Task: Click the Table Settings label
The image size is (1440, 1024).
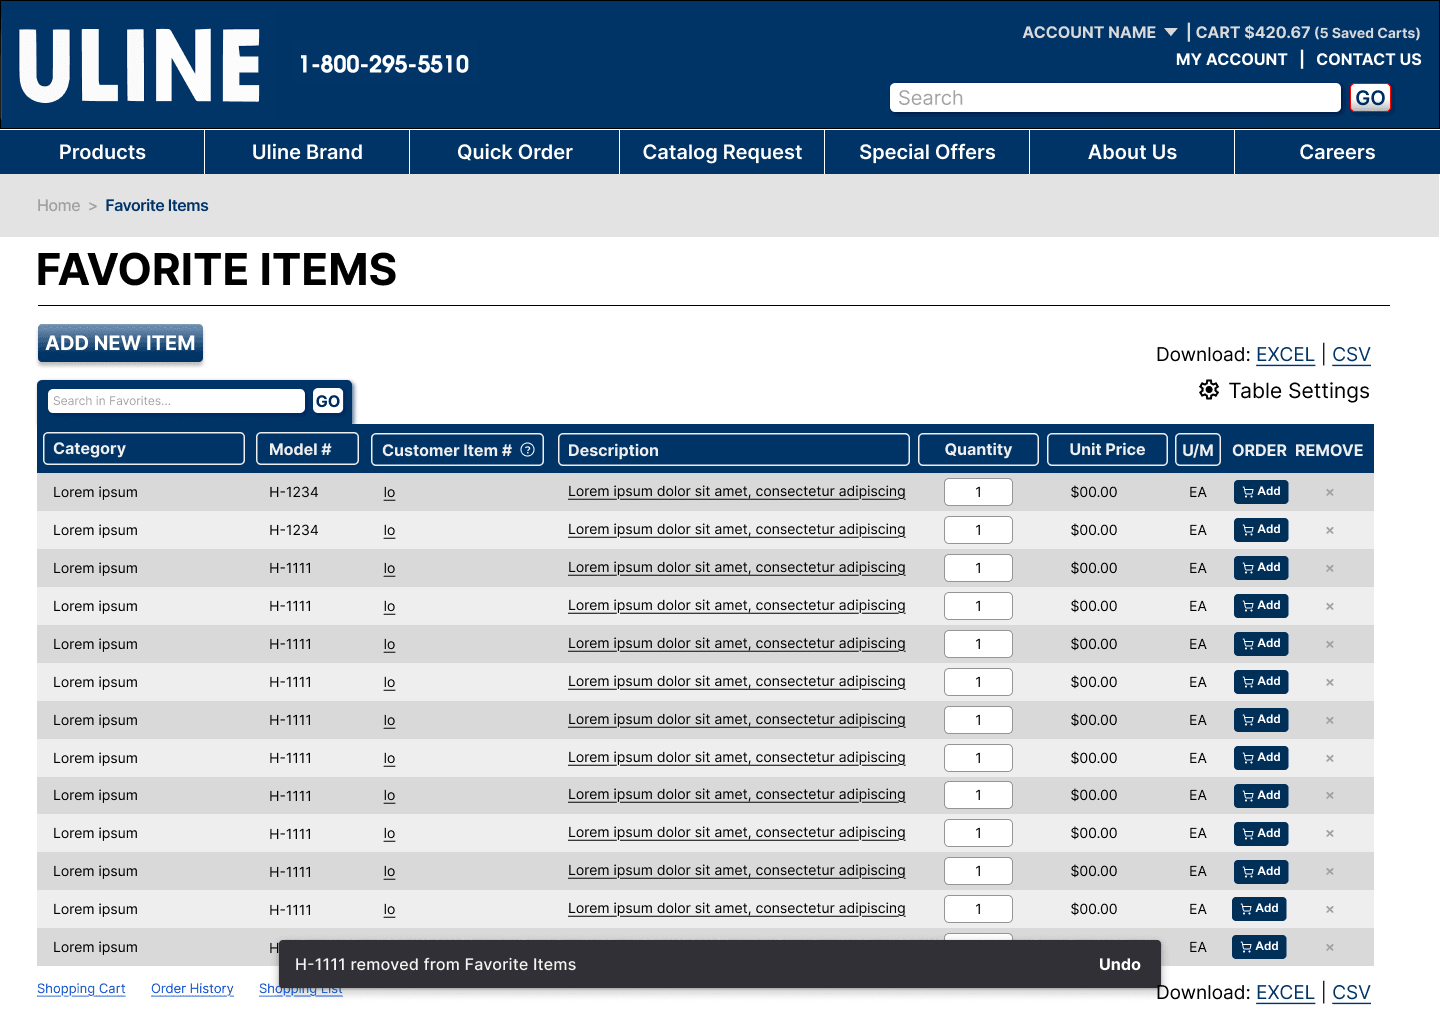Action: click(x=1299, y=390)
